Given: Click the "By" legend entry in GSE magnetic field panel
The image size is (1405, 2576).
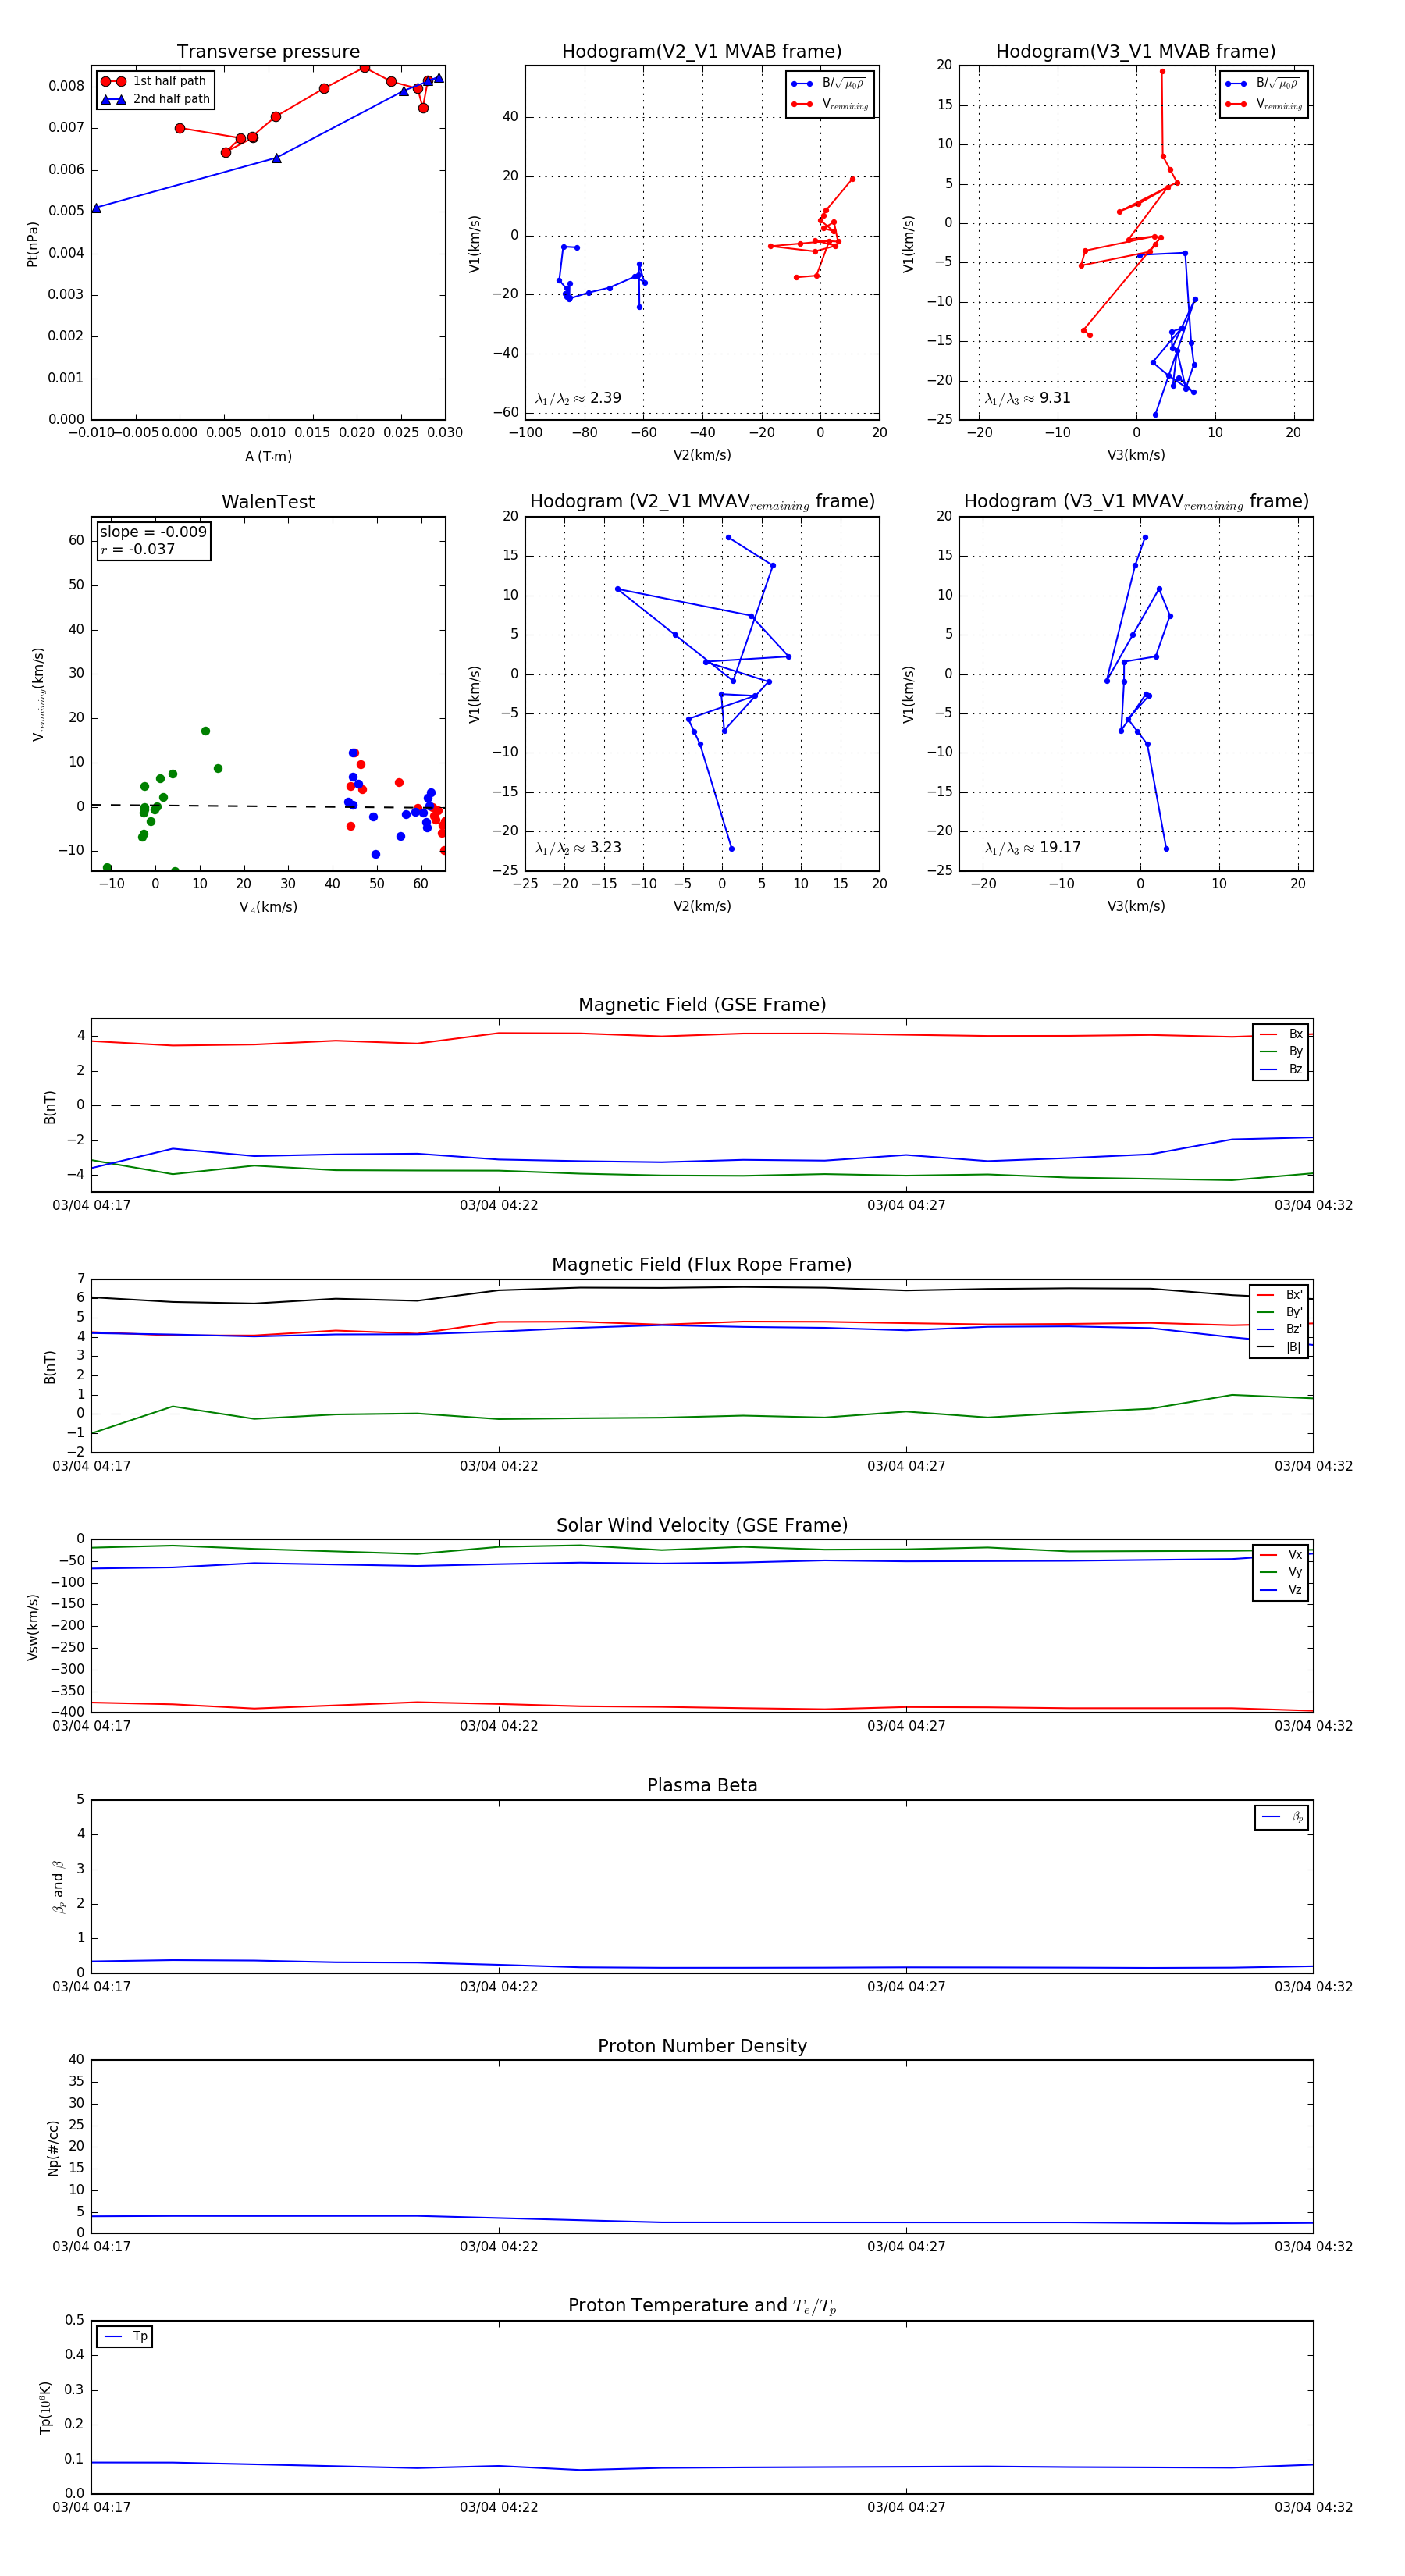Looking at the screenshot, I should [x=1281, y=1051].
